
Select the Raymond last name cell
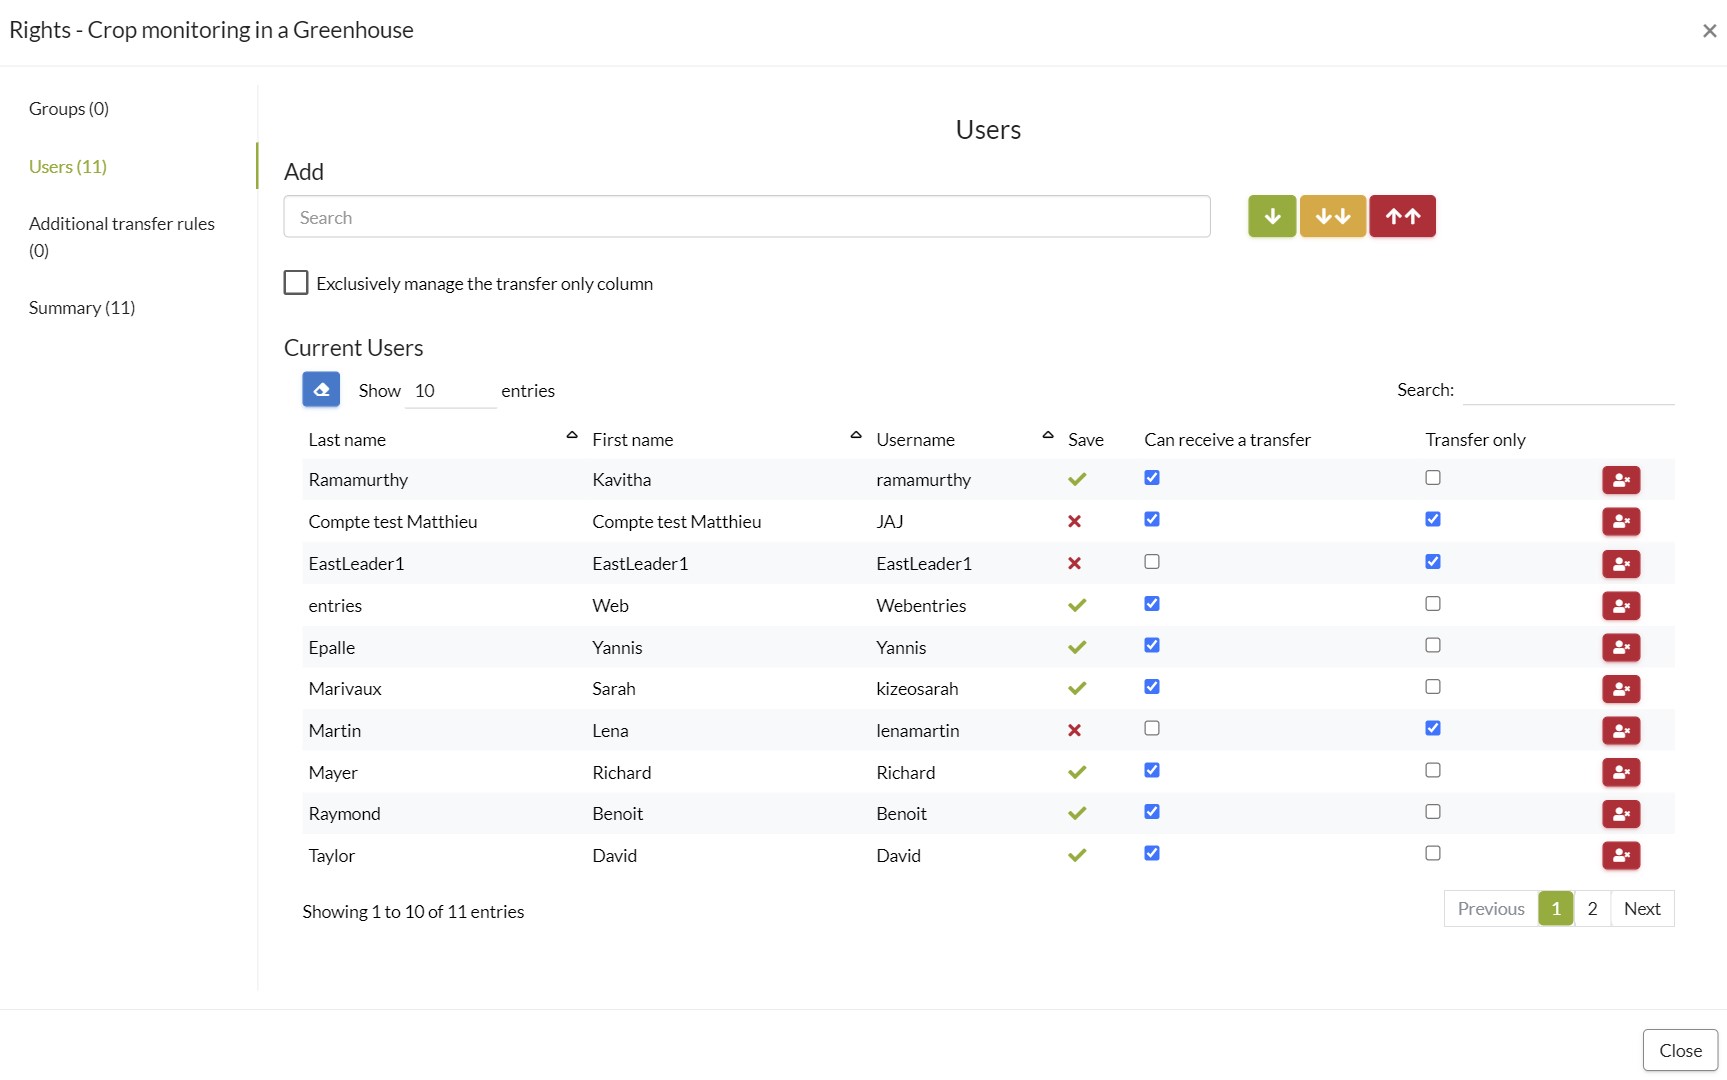pos(345,814)
